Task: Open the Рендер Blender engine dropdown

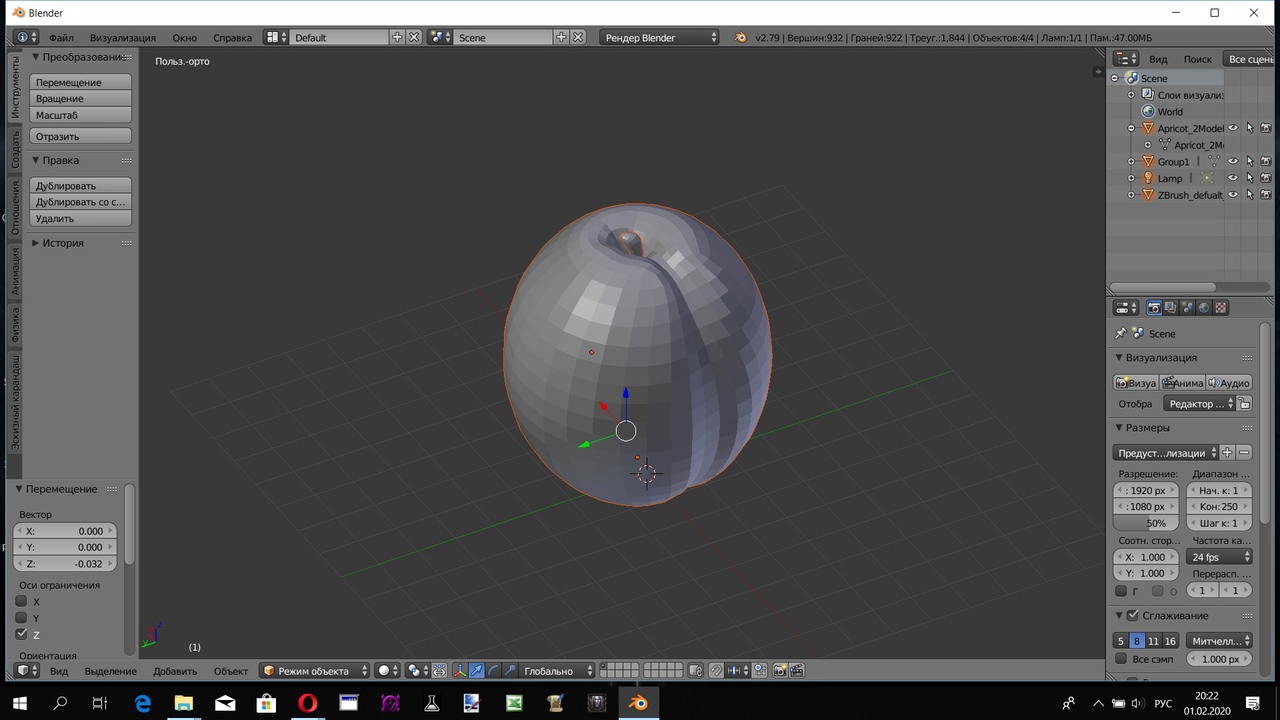Action: (660, 37)
